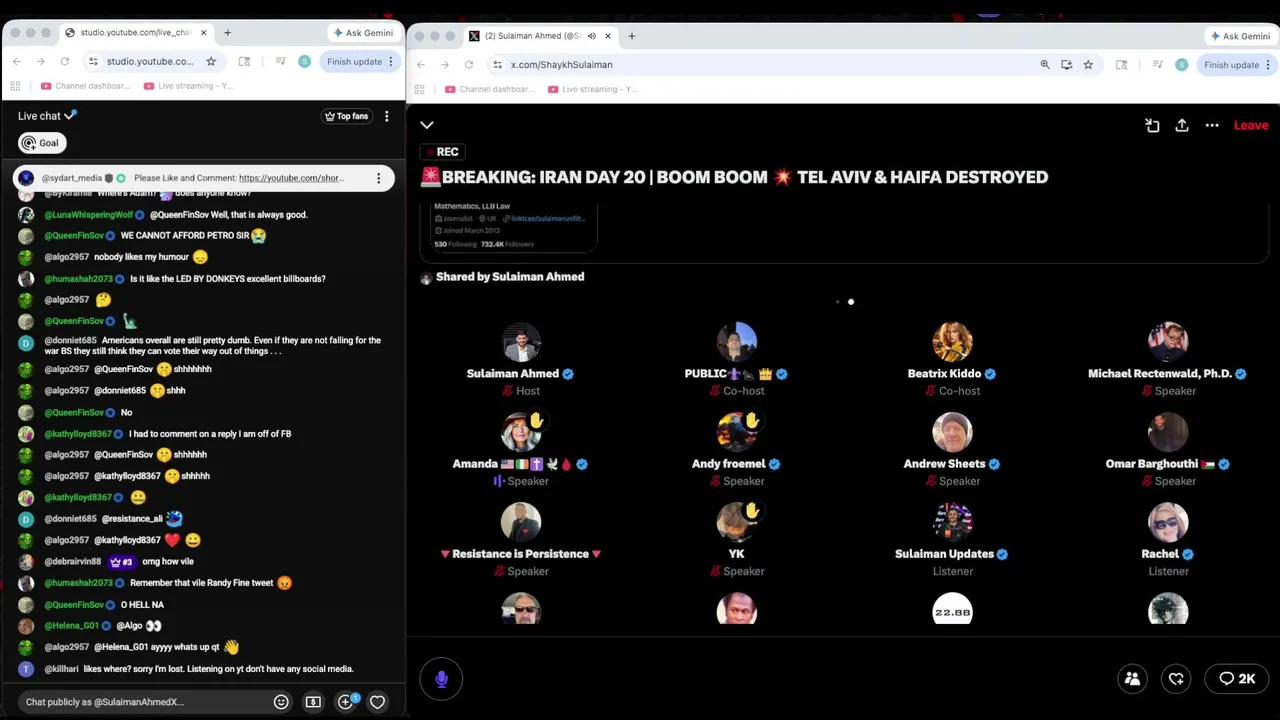Image resolution: width=1280 pixels, height=720 pixels.
Task: Click install app icon in X window address bar
Action: pos(1066,64)
